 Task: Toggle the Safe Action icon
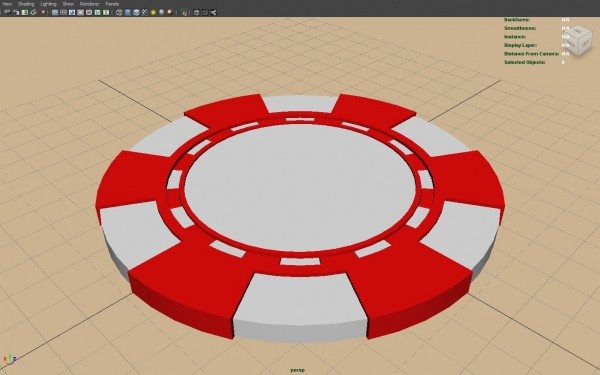point(97,12)
